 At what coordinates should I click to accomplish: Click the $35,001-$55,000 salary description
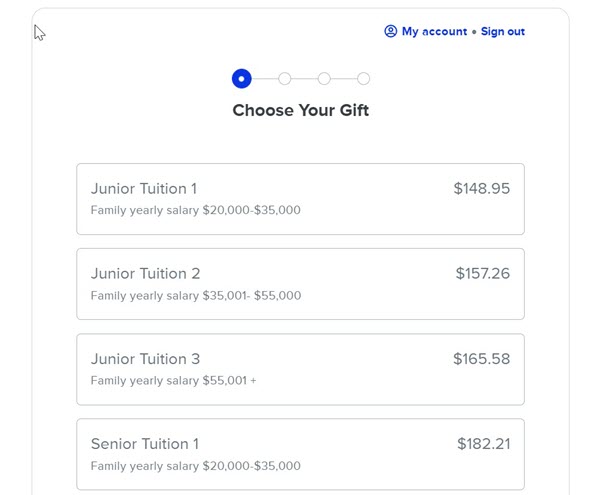coord(195,296)
